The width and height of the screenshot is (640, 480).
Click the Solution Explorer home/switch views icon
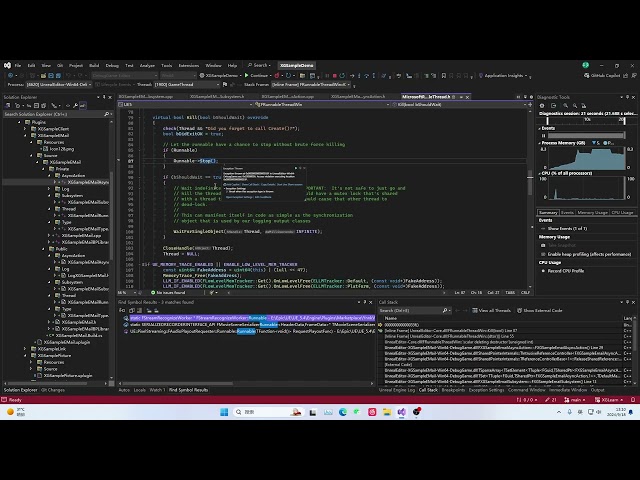8,106
